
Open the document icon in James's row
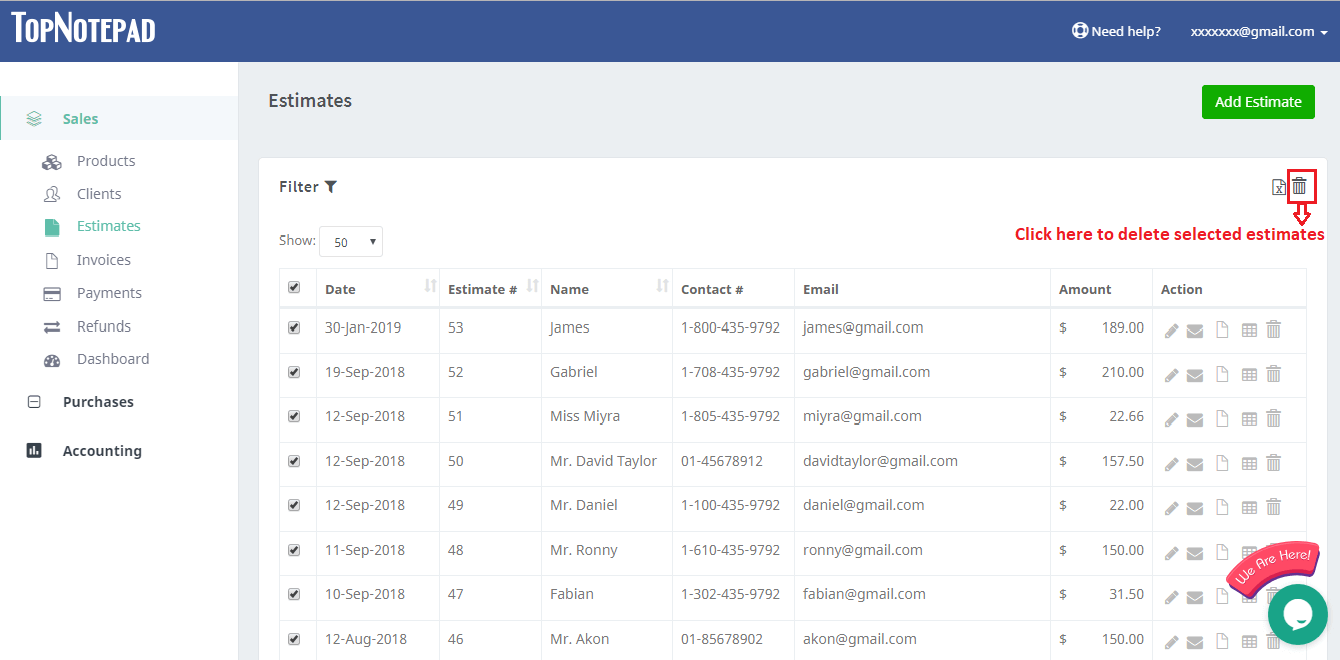point(1222,329)
